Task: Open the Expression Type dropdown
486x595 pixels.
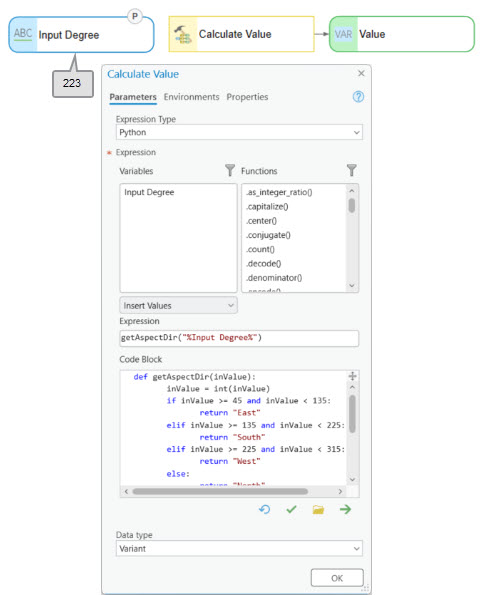Action: (239, 132)
